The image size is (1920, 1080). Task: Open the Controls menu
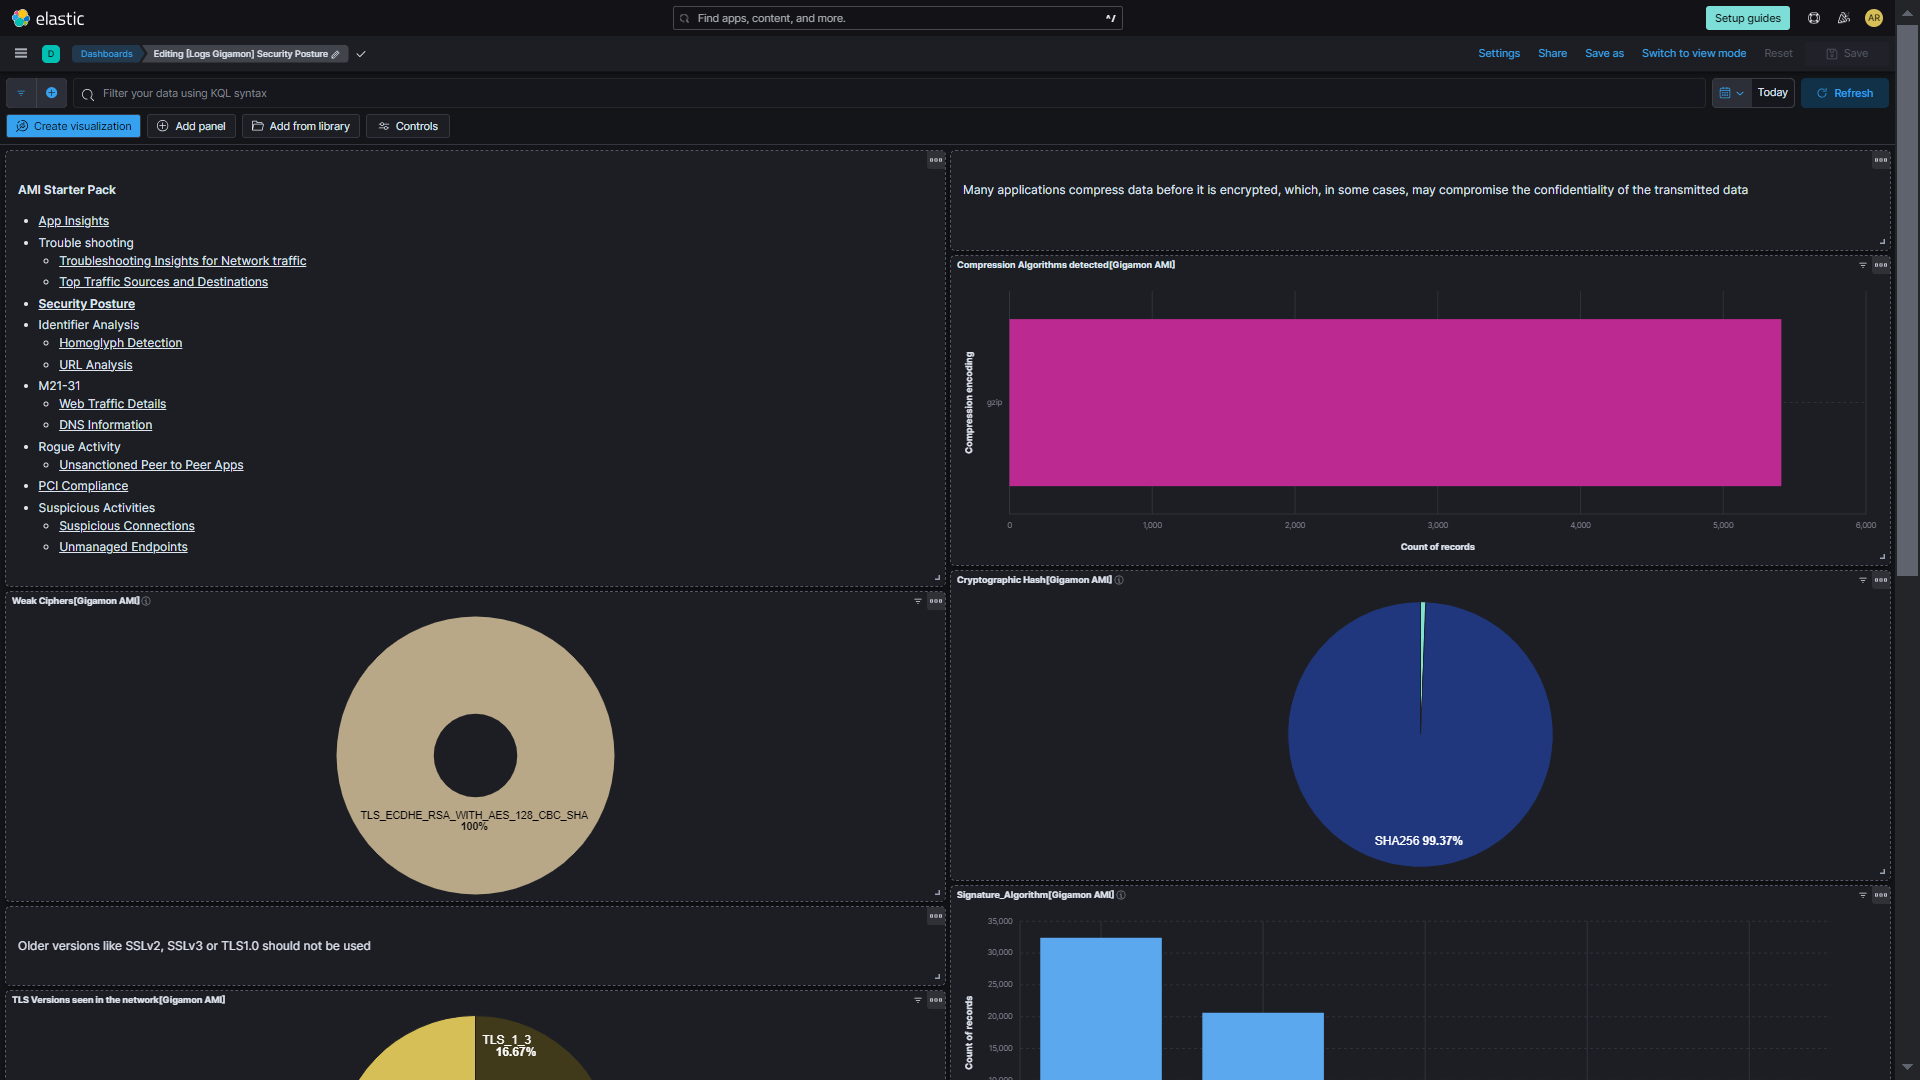(x=408, y=126)
